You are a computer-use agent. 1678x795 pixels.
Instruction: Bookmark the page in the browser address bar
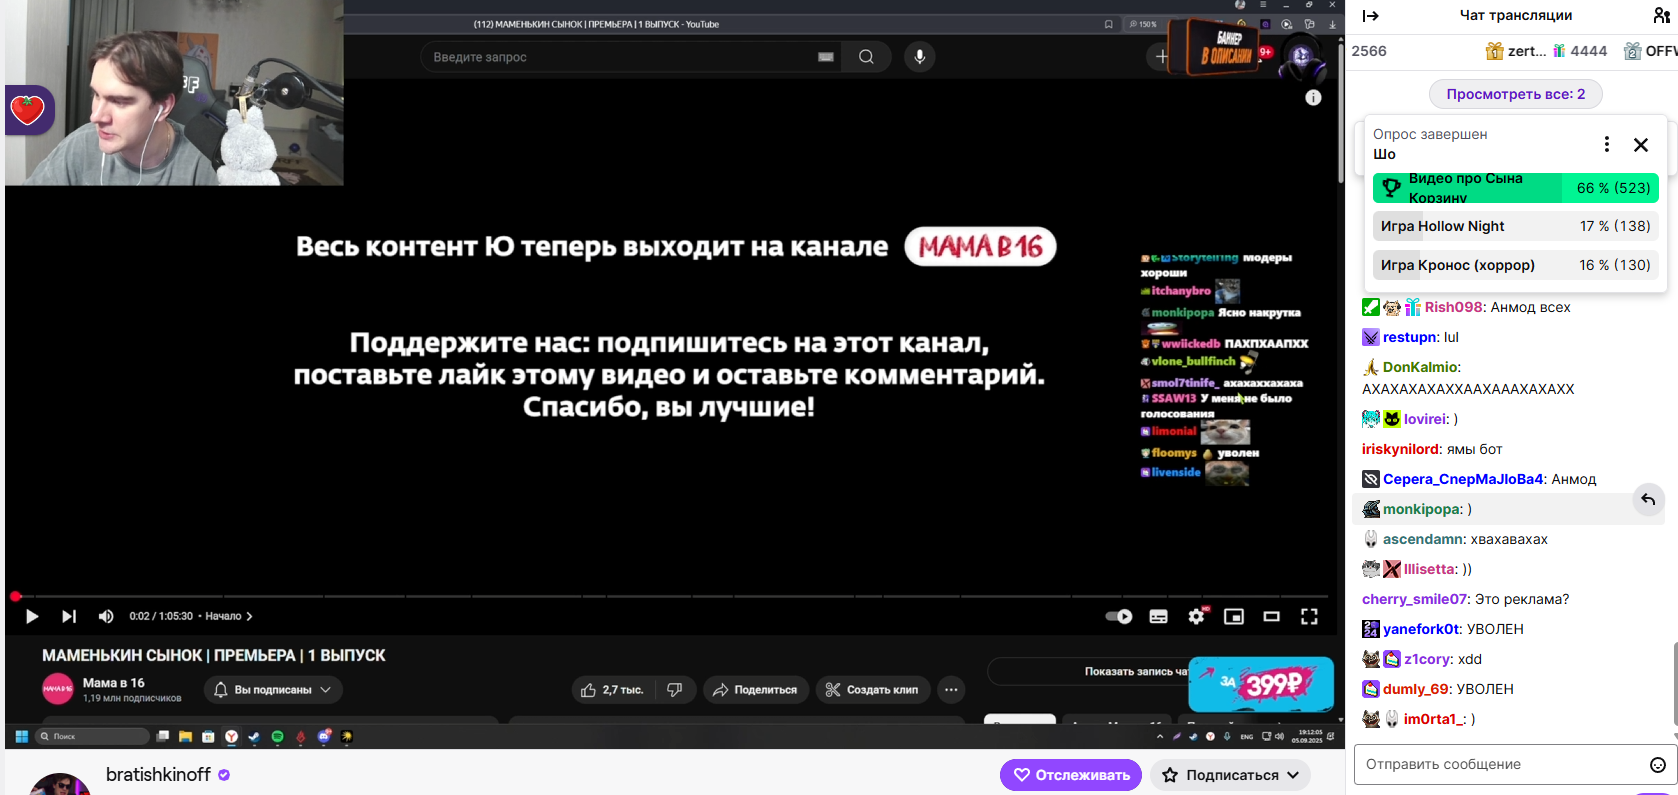(x=1108, y=24)
